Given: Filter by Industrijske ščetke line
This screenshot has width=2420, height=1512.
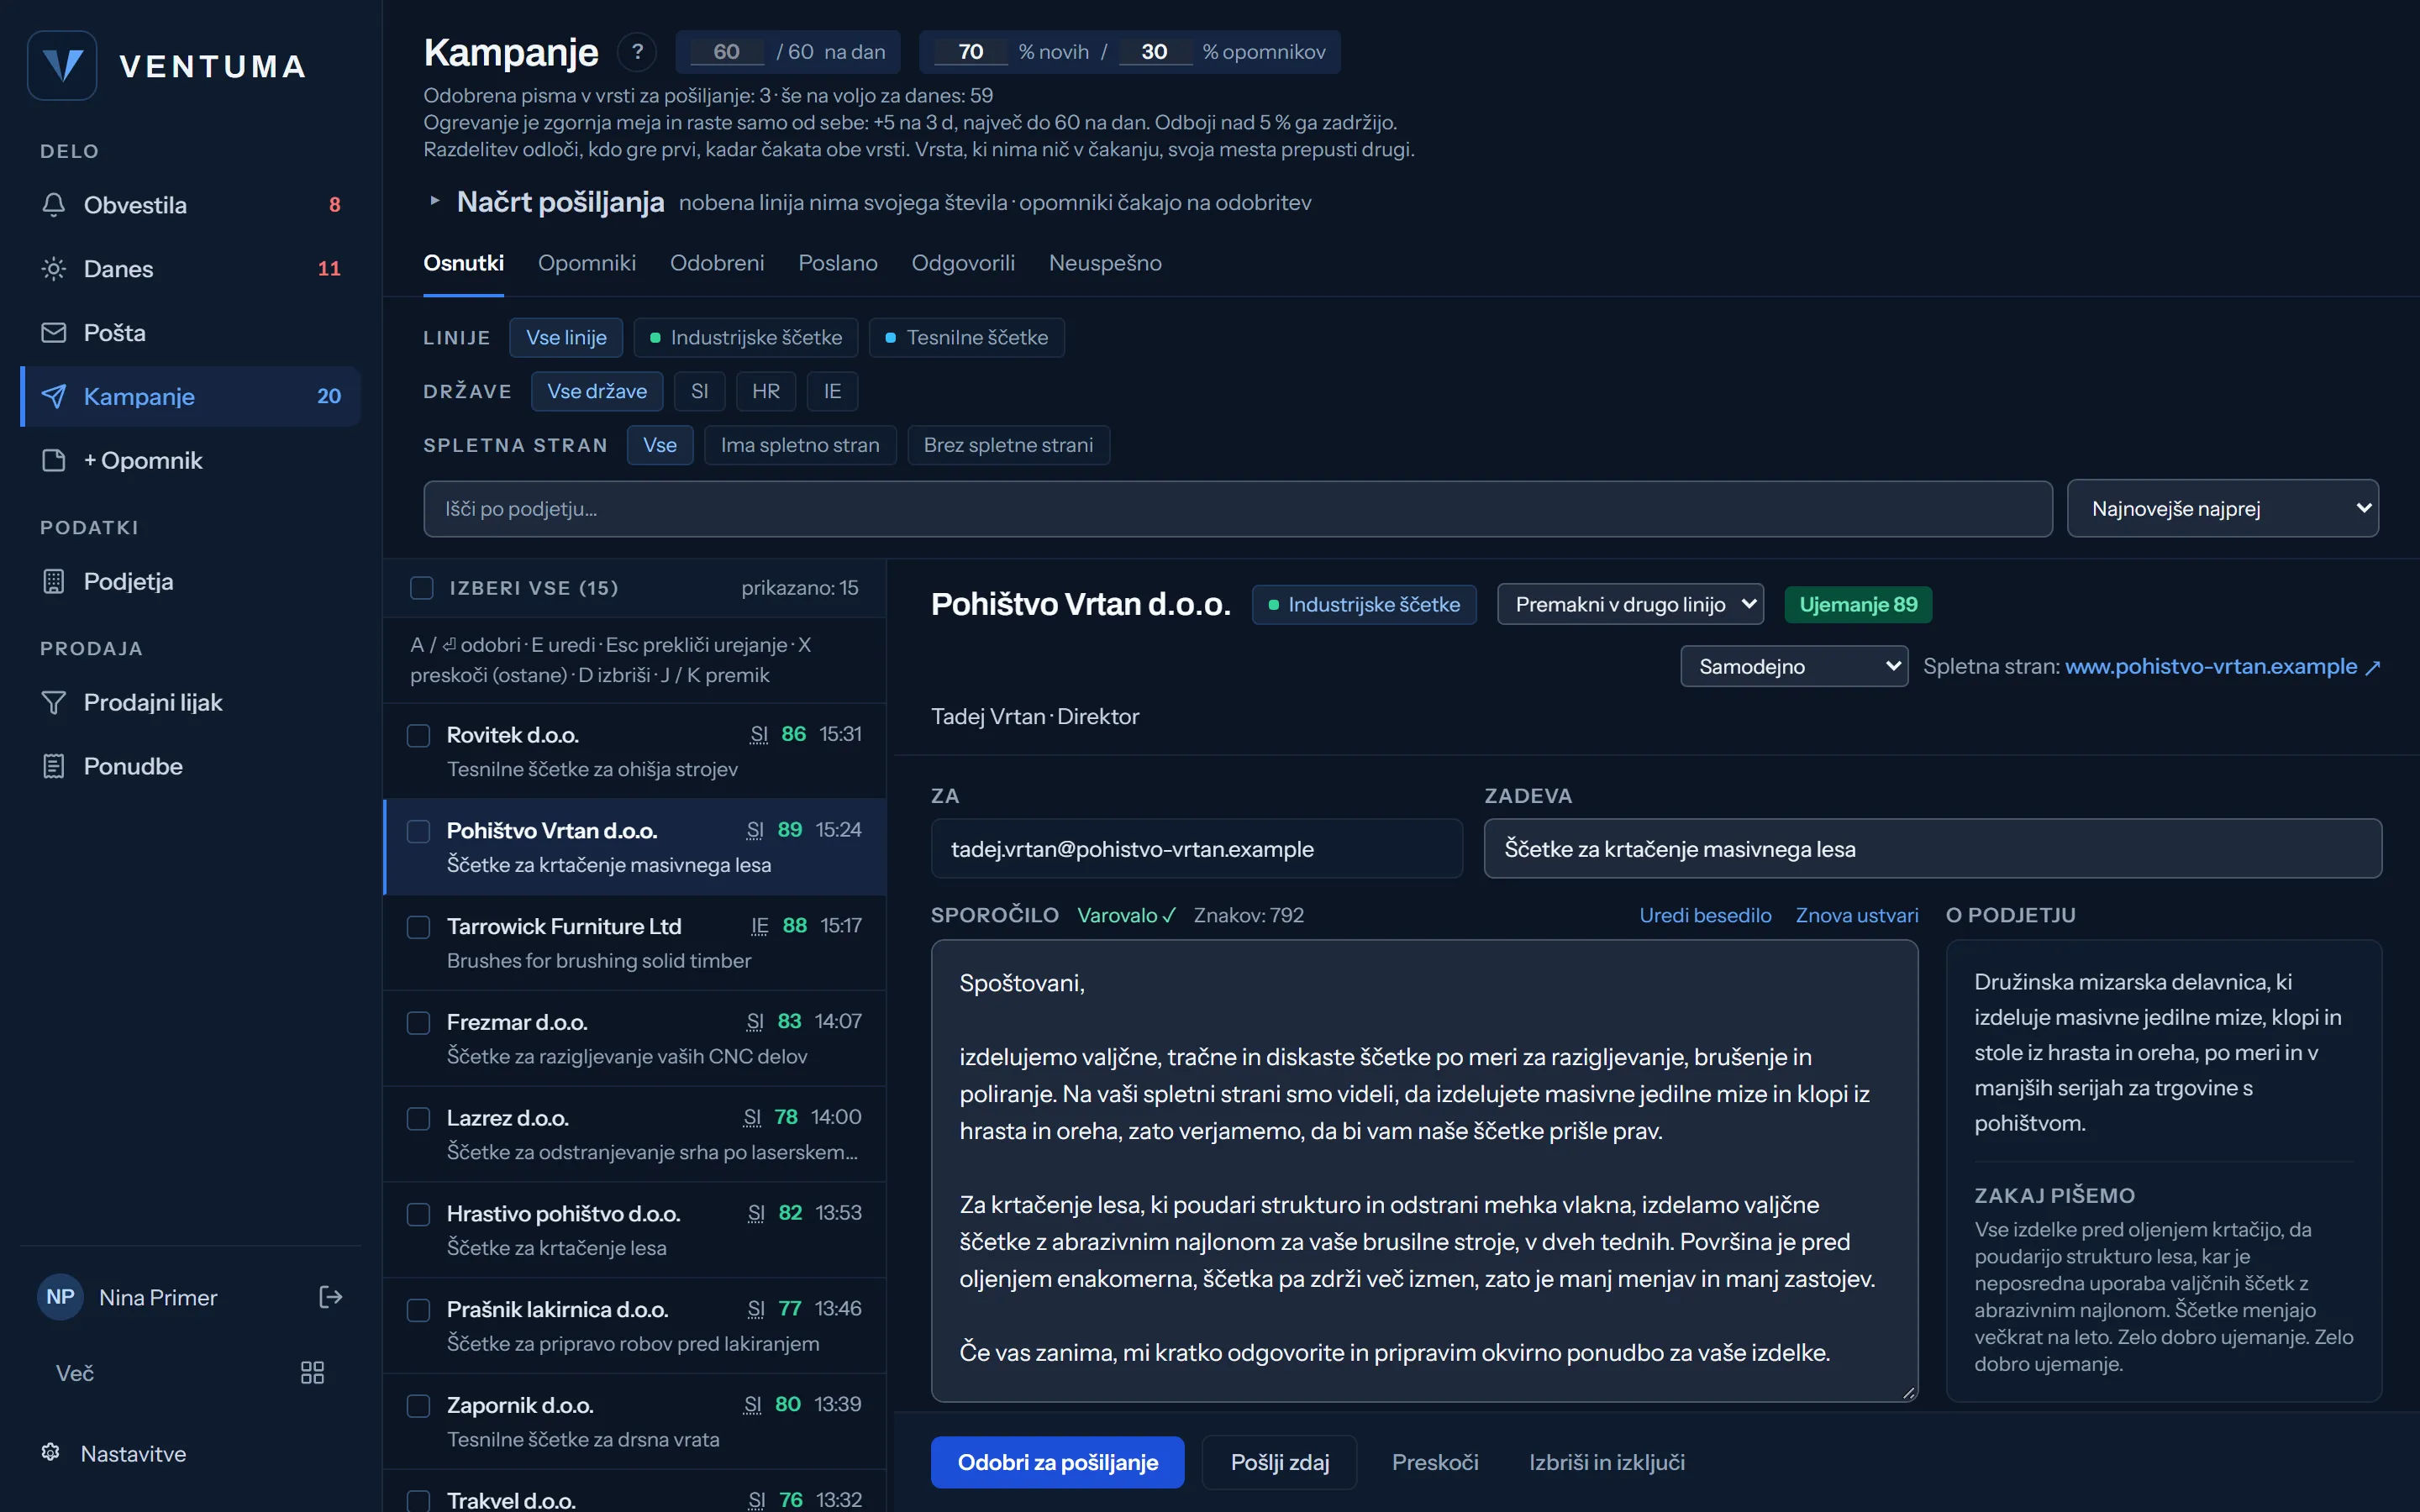Looking at the screenshot, I should pos(746,338).
